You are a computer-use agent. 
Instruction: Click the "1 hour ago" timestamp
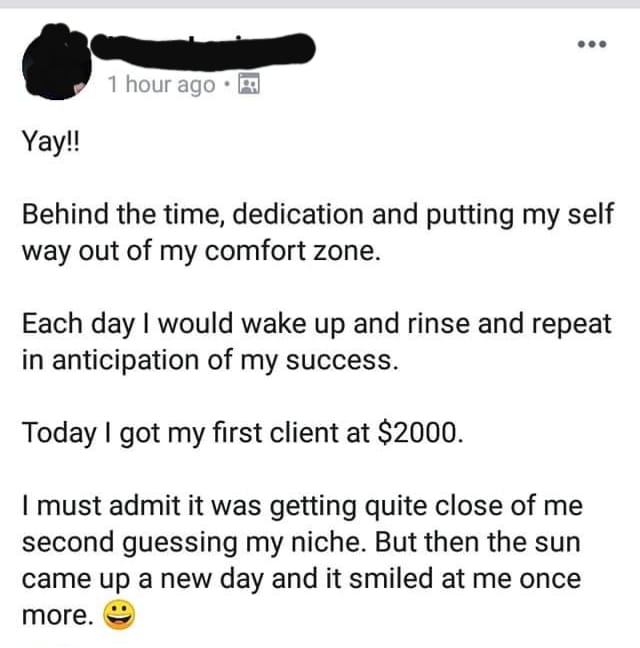point(162,84)
